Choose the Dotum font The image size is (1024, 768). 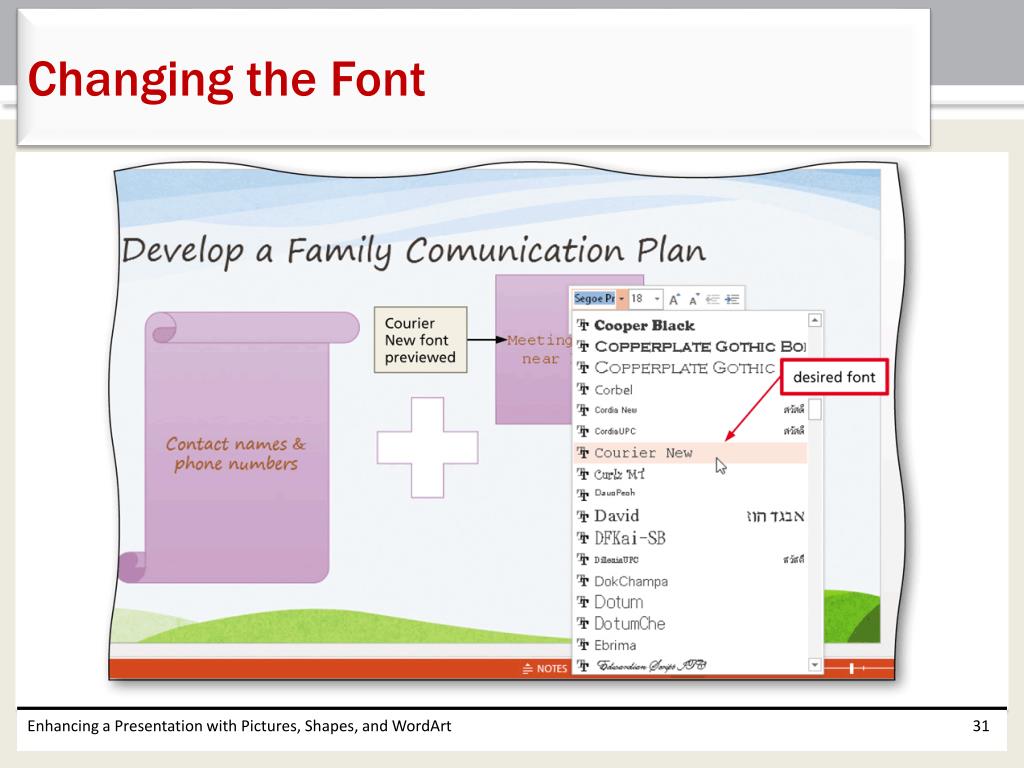(x=690, y=602)
